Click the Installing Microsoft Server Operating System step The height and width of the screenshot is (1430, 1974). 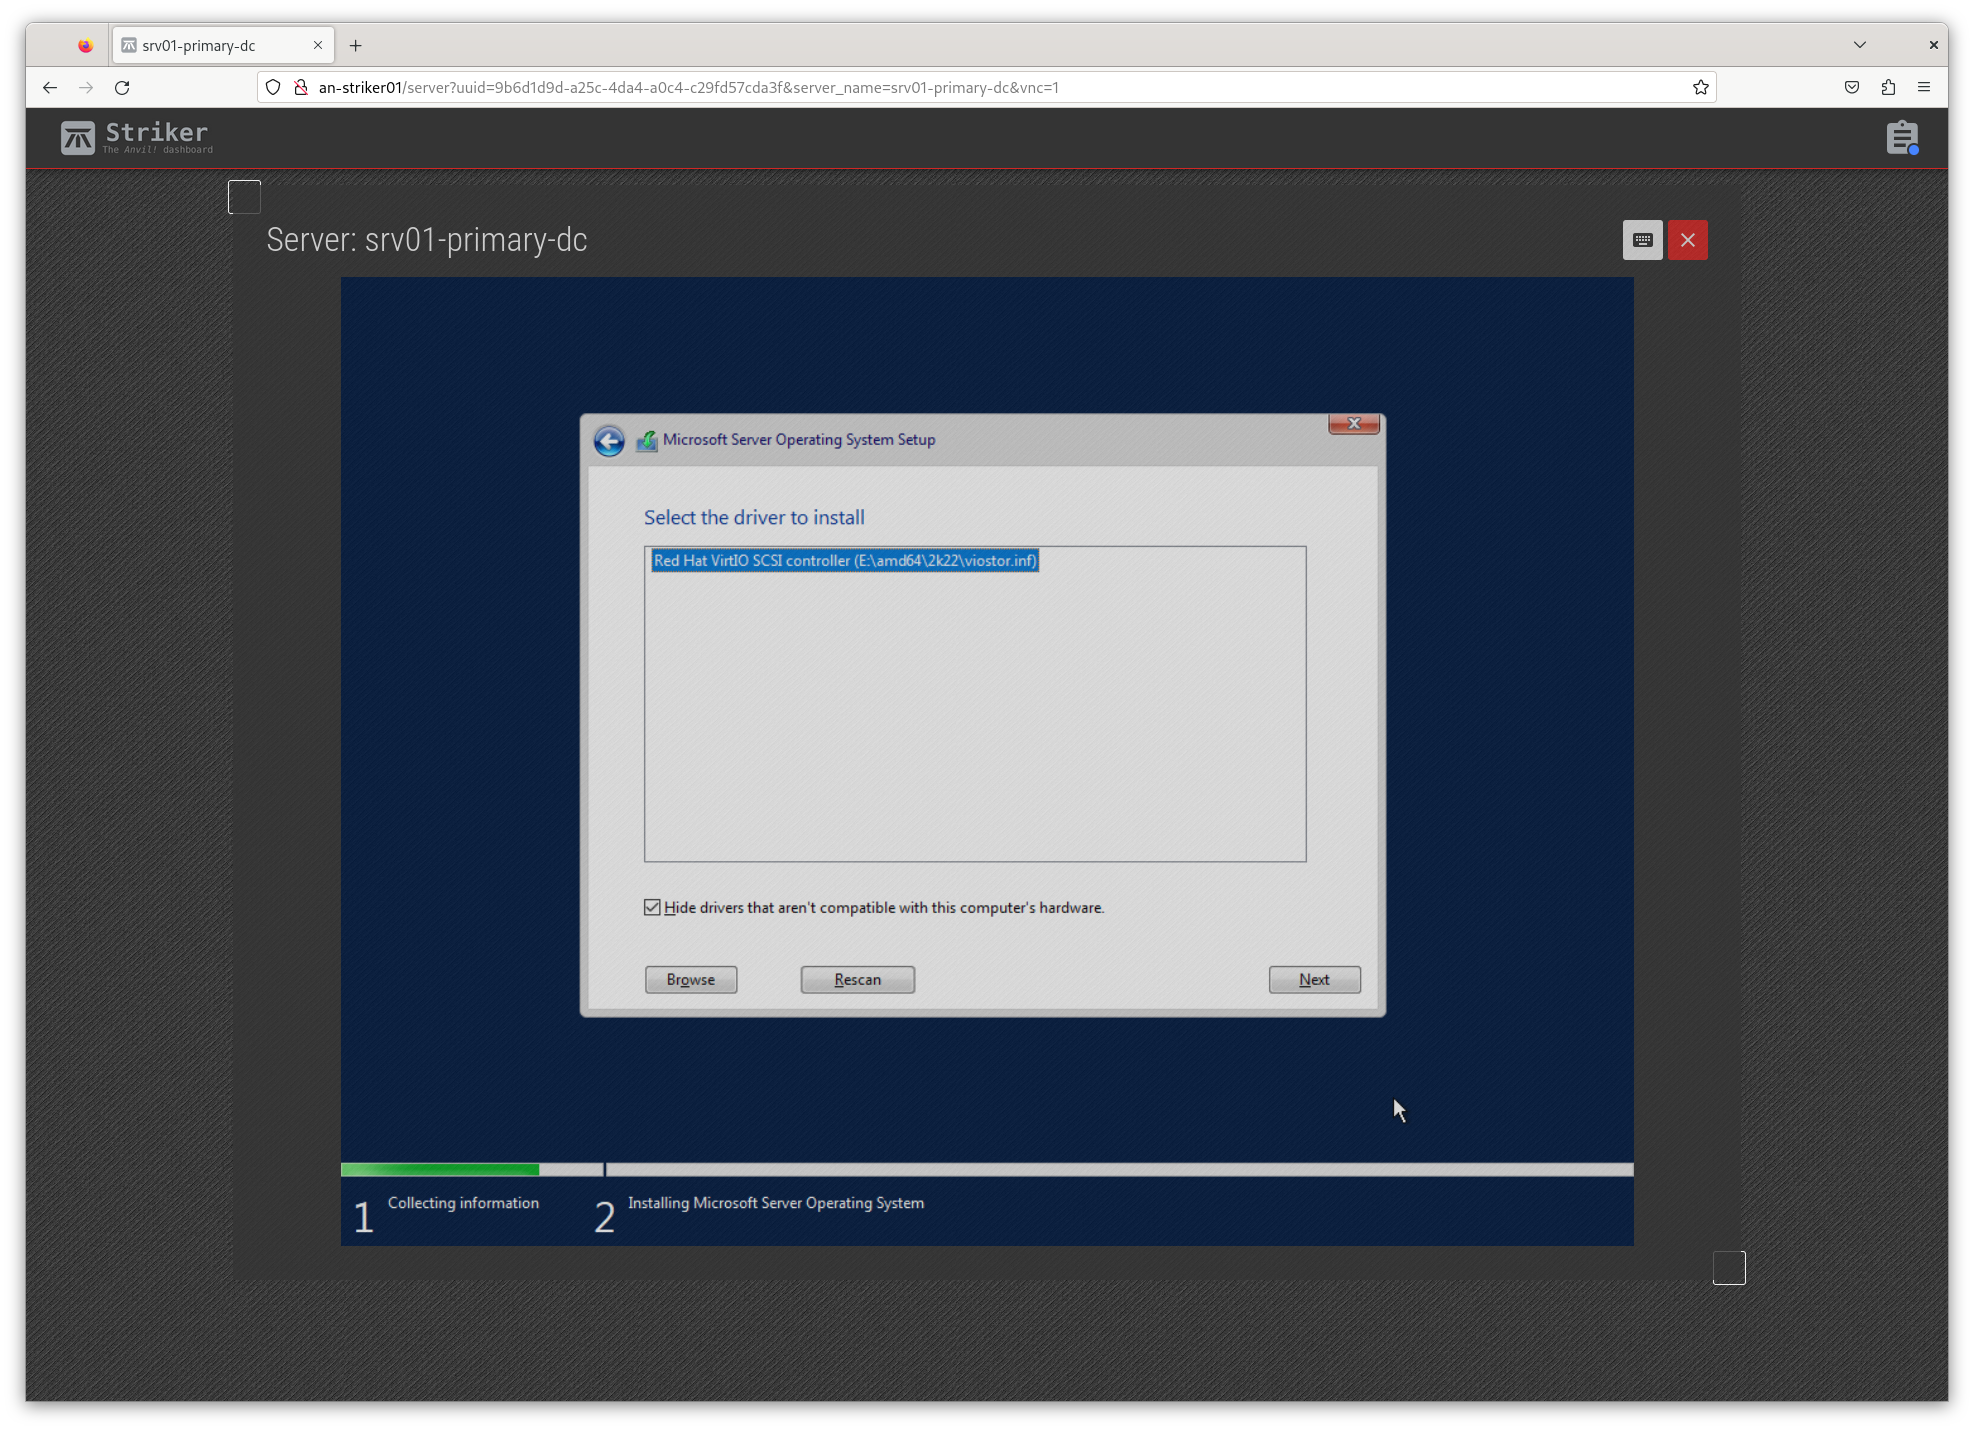(776, 1203)
